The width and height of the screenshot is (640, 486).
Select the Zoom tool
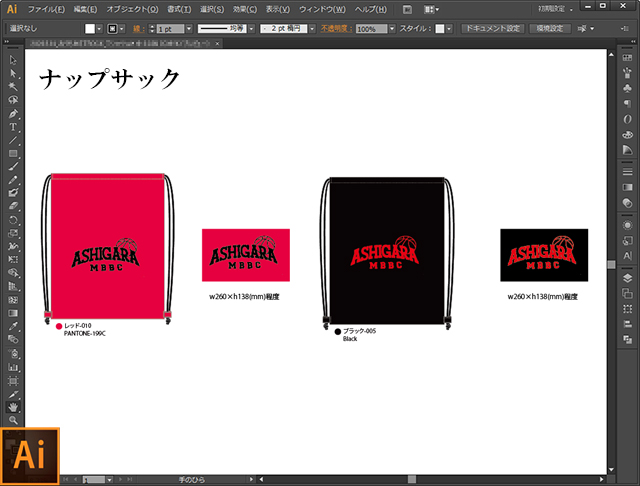tap(13, 420)
